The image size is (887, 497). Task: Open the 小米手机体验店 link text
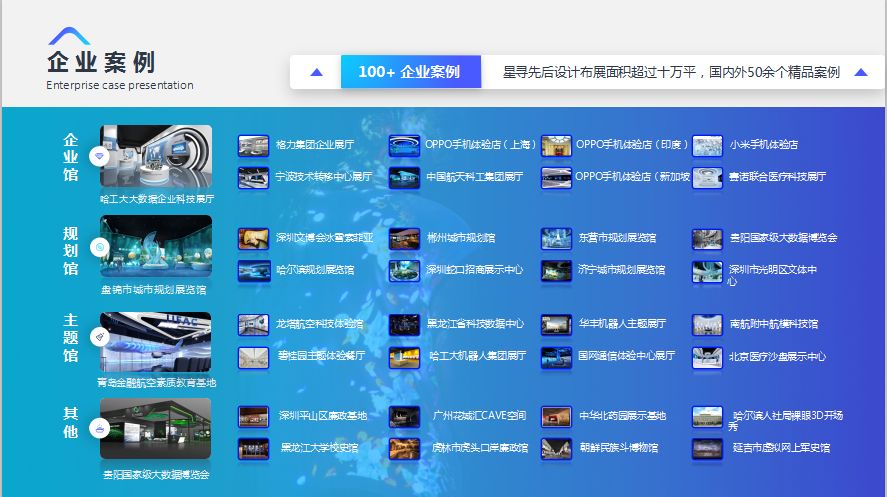[763, 145]
